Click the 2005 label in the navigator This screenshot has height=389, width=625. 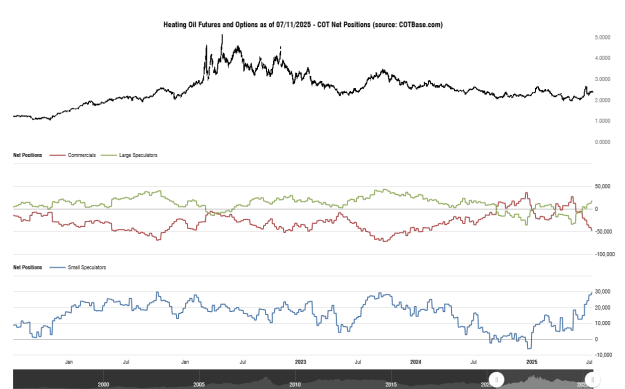tap(199, 385)
